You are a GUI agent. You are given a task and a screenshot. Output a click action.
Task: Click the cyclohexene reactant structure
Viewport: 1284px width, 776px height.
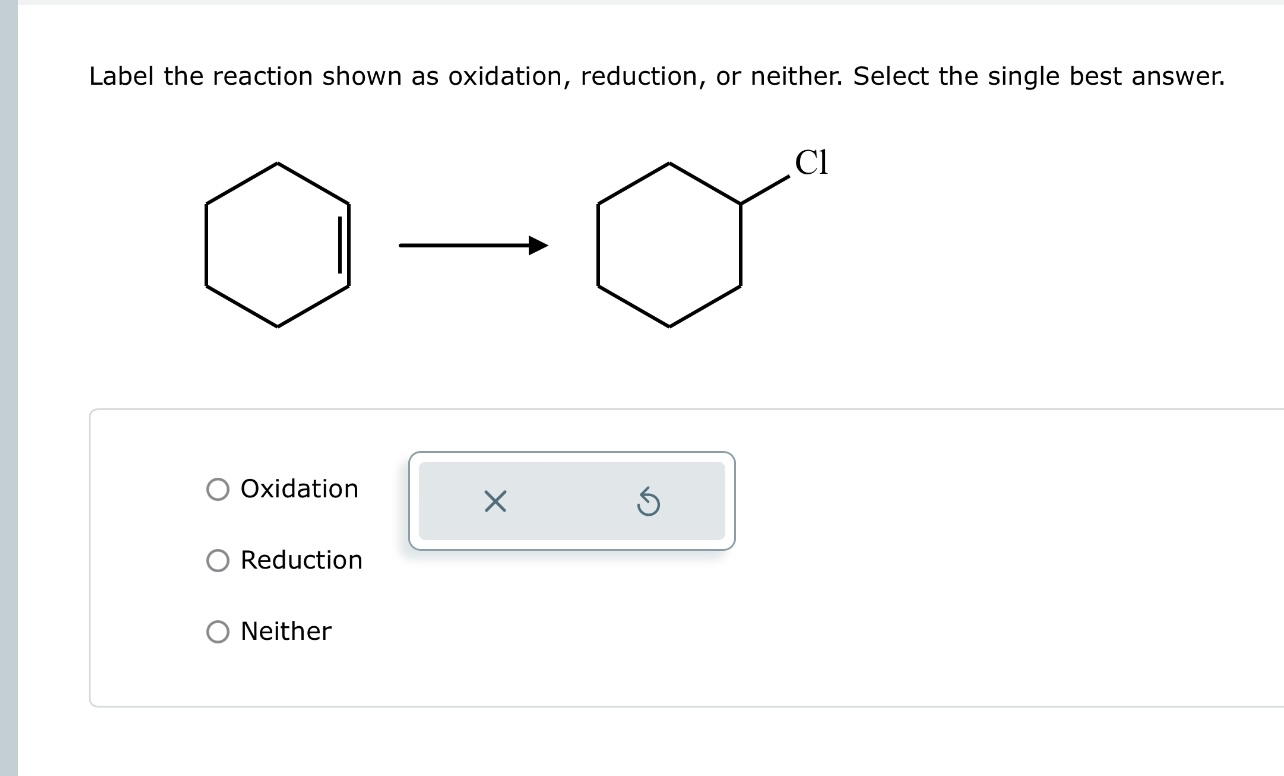[x=277, y=245]
